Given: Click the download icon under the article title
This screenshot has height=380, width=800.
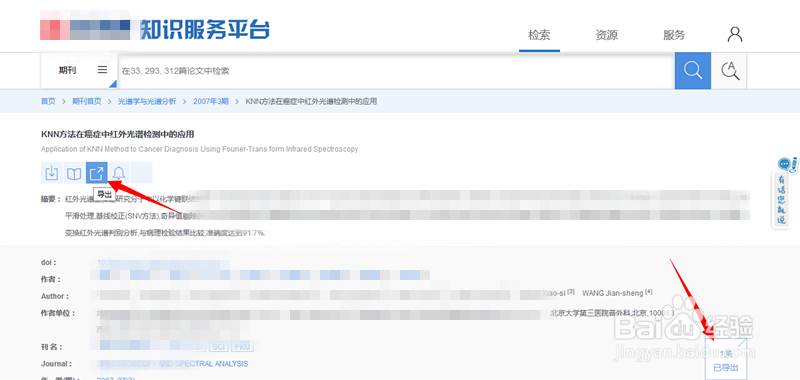Looking at the screenshot, I should pos(52,173).
